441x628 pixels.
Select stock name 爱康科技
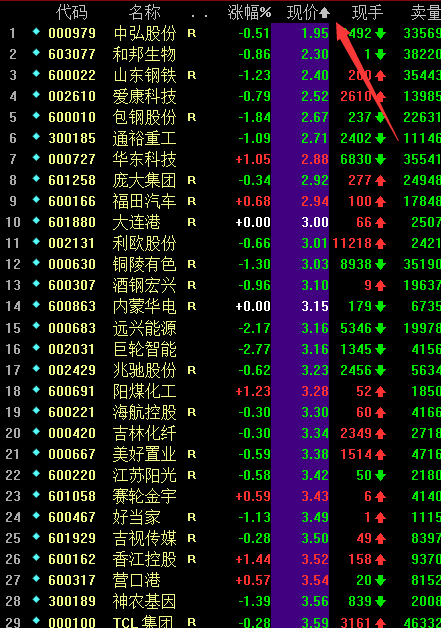pos(144,96)
